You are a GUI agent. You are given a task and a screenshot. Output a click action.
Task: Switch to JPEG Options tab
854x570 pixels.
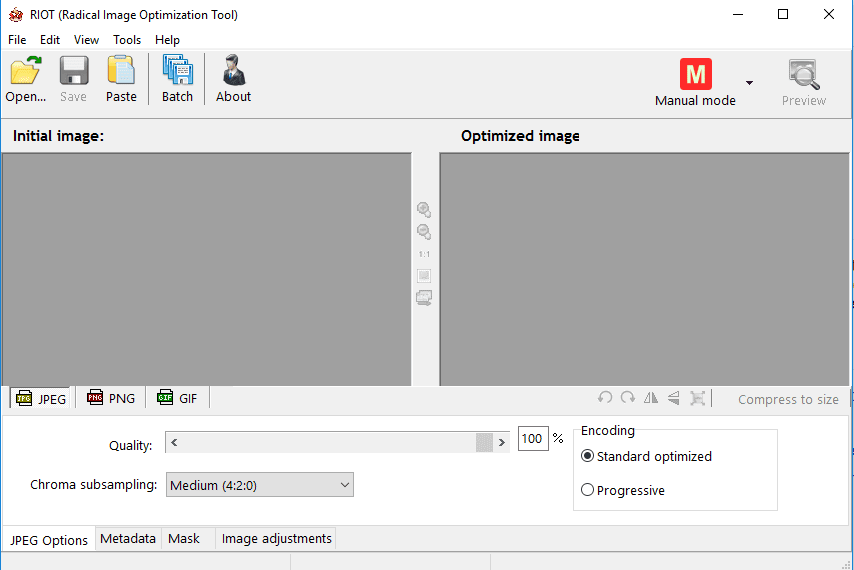pos(49,540)
